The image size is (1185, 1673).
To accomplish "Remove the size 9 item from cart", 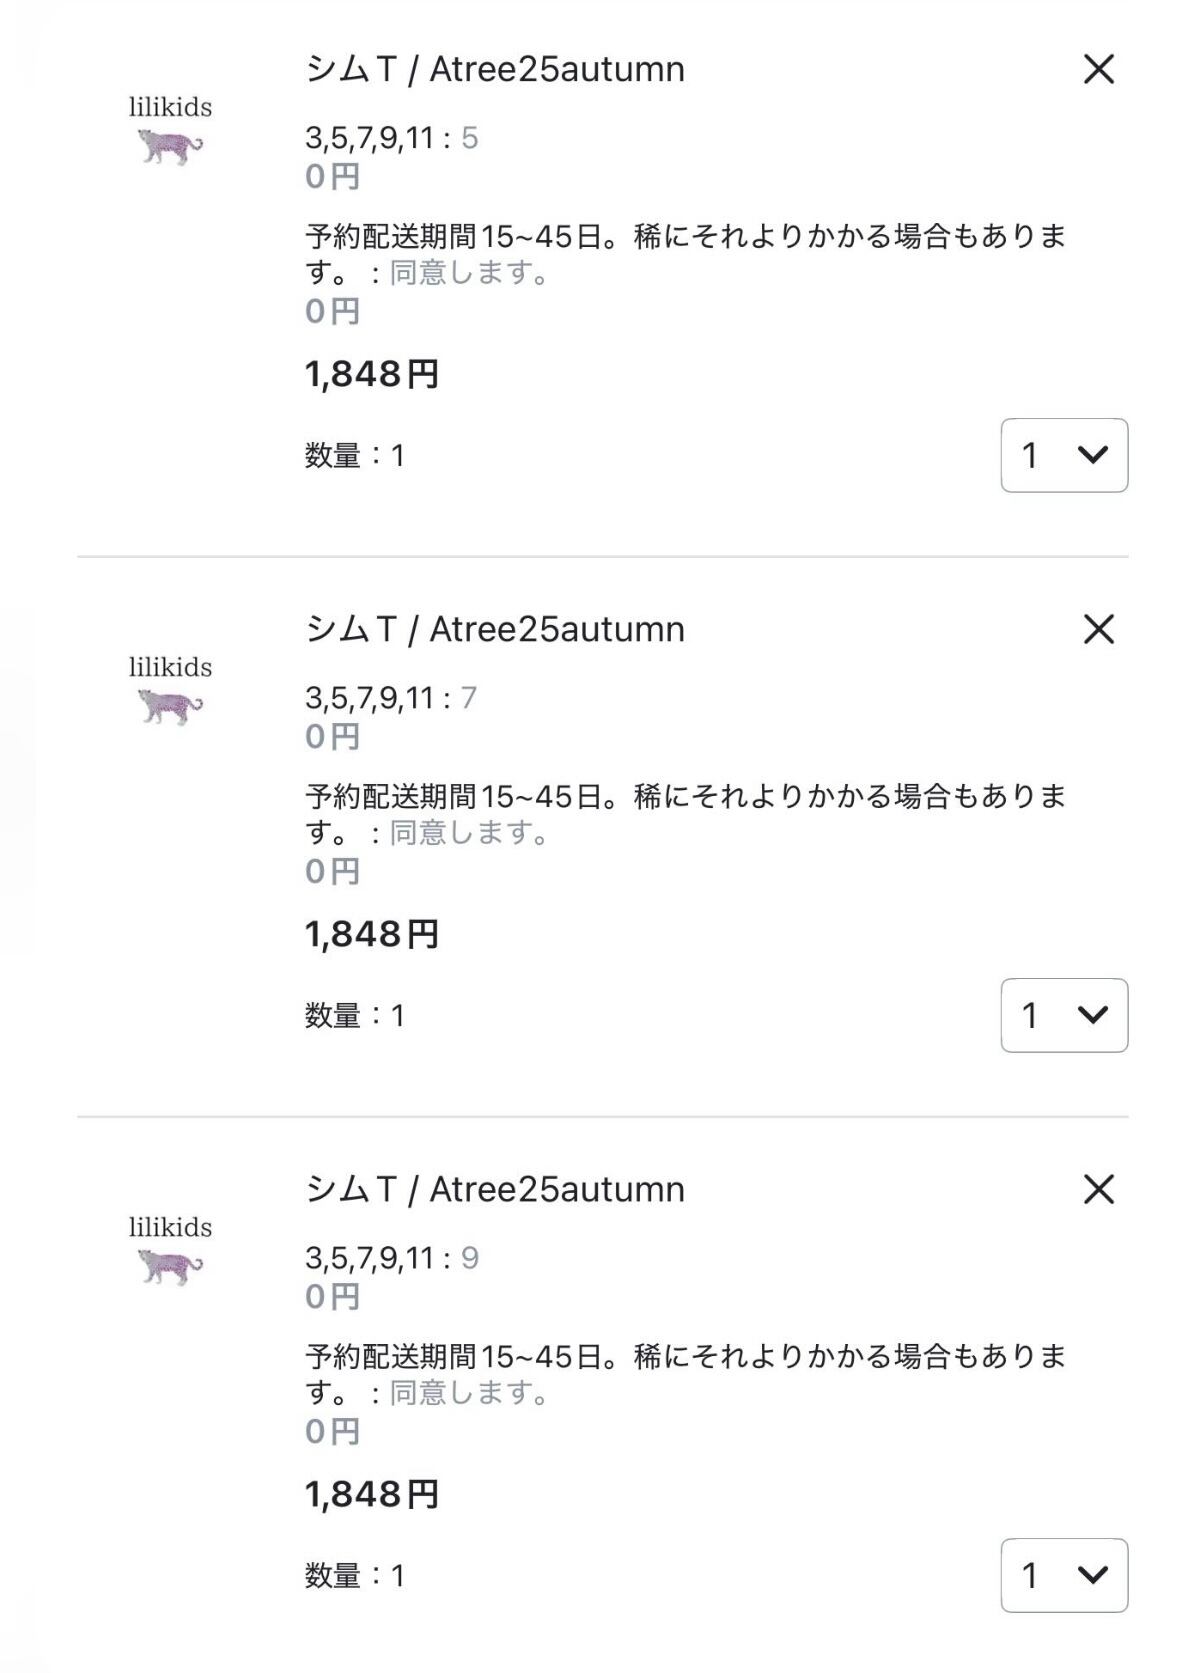I will (x=1098, y=1190).
